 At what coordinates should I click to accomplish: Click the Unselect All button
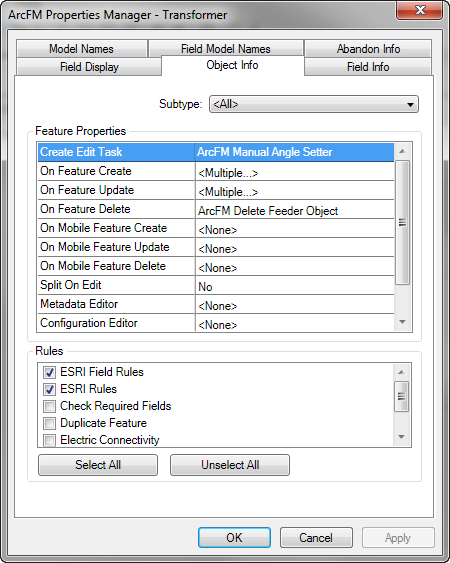[230, 465]
